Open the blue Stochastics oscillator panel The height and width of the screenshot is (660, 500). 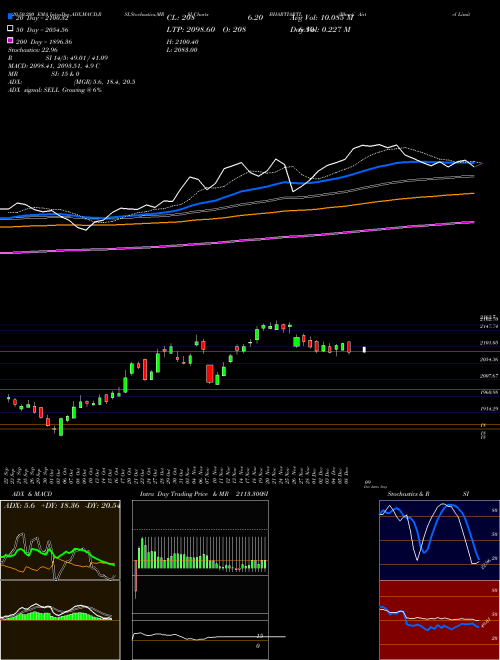(x=439, y=540)
